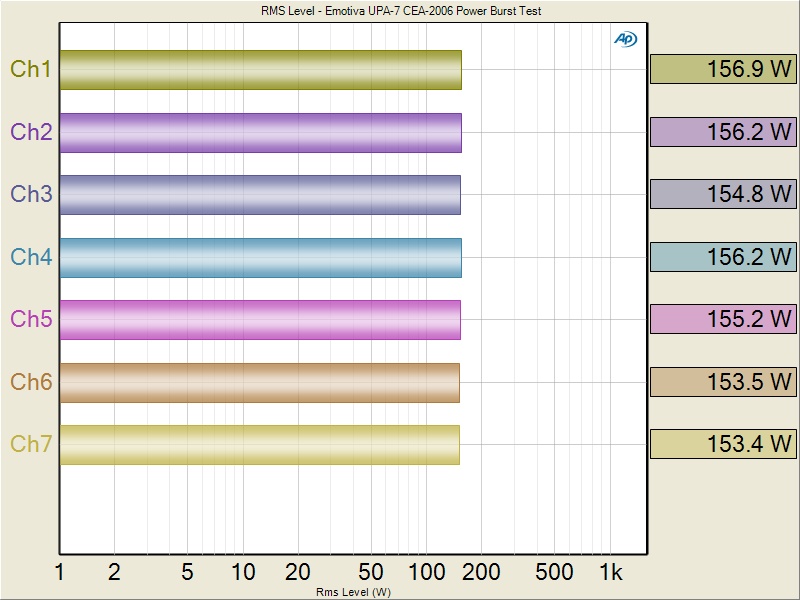Click the Ch4 blue bar

[x=260, y=257]
